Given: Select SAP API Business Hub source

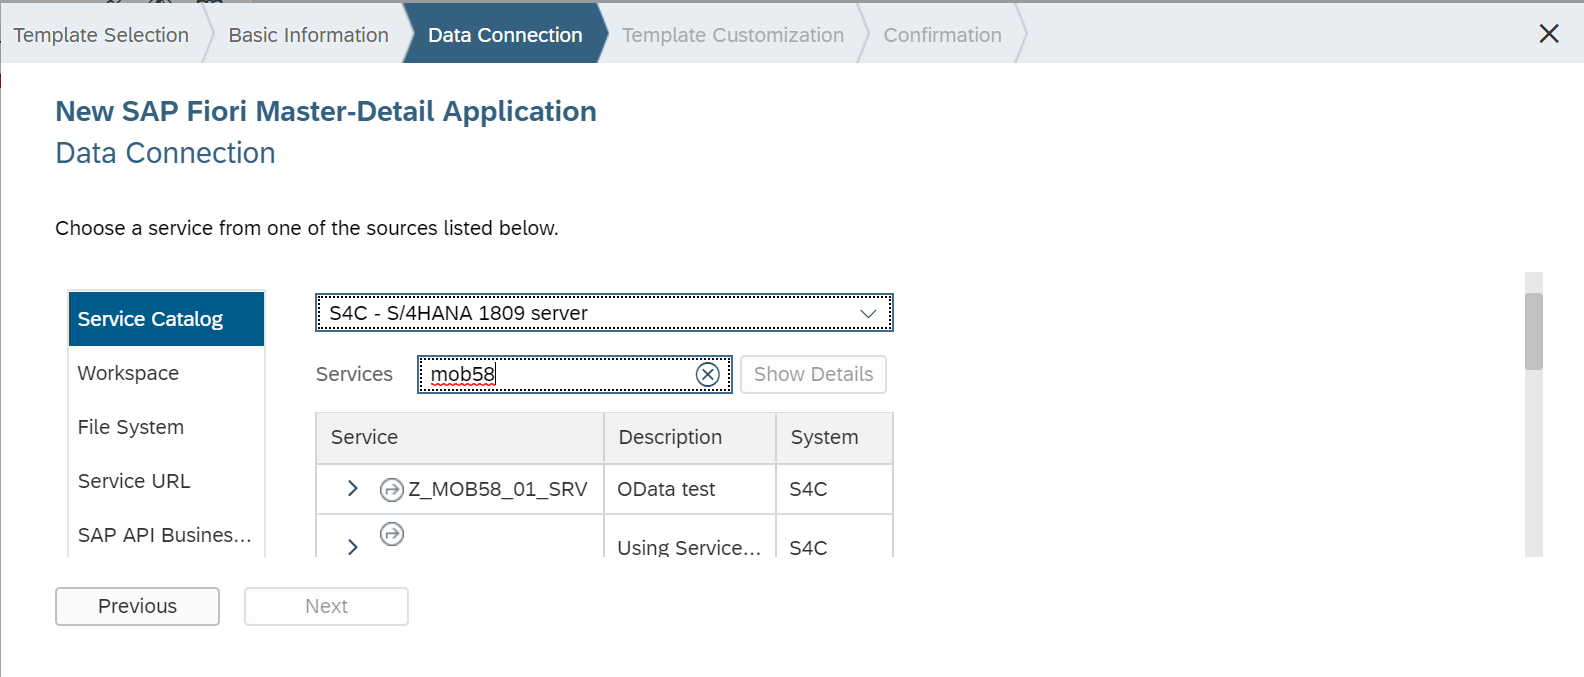Looking at the screenshot, I should pos(166,534).
